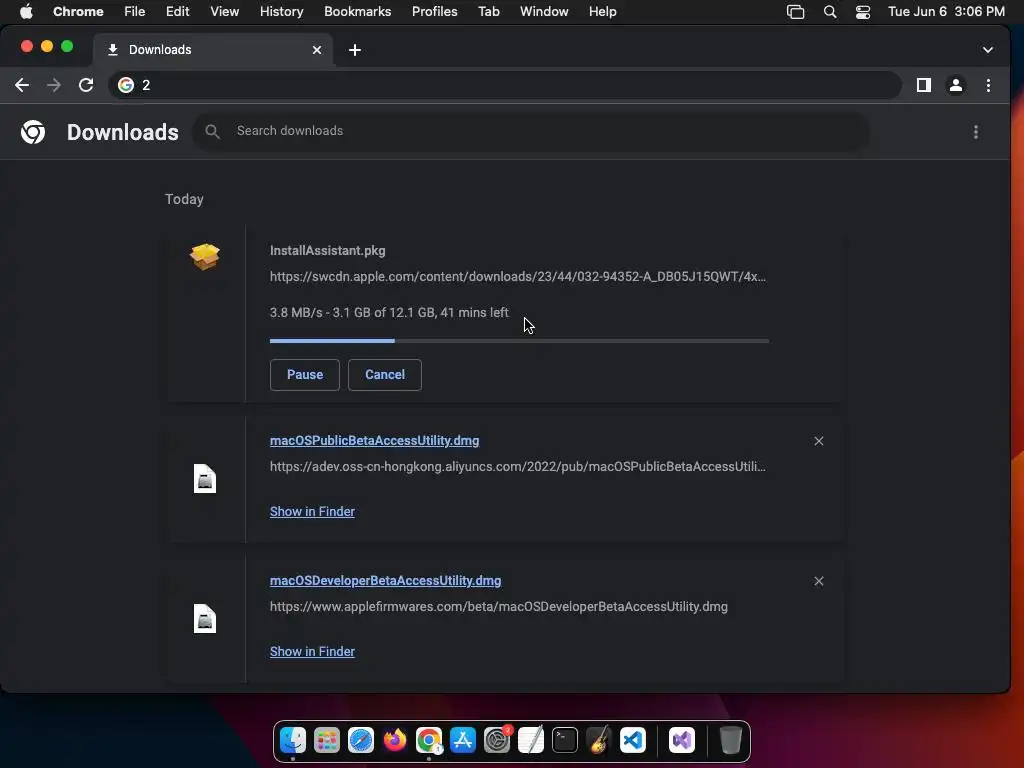Open System Settings in the dock
The height and width of the screenshot is (768, 1024).
[497, 740]
